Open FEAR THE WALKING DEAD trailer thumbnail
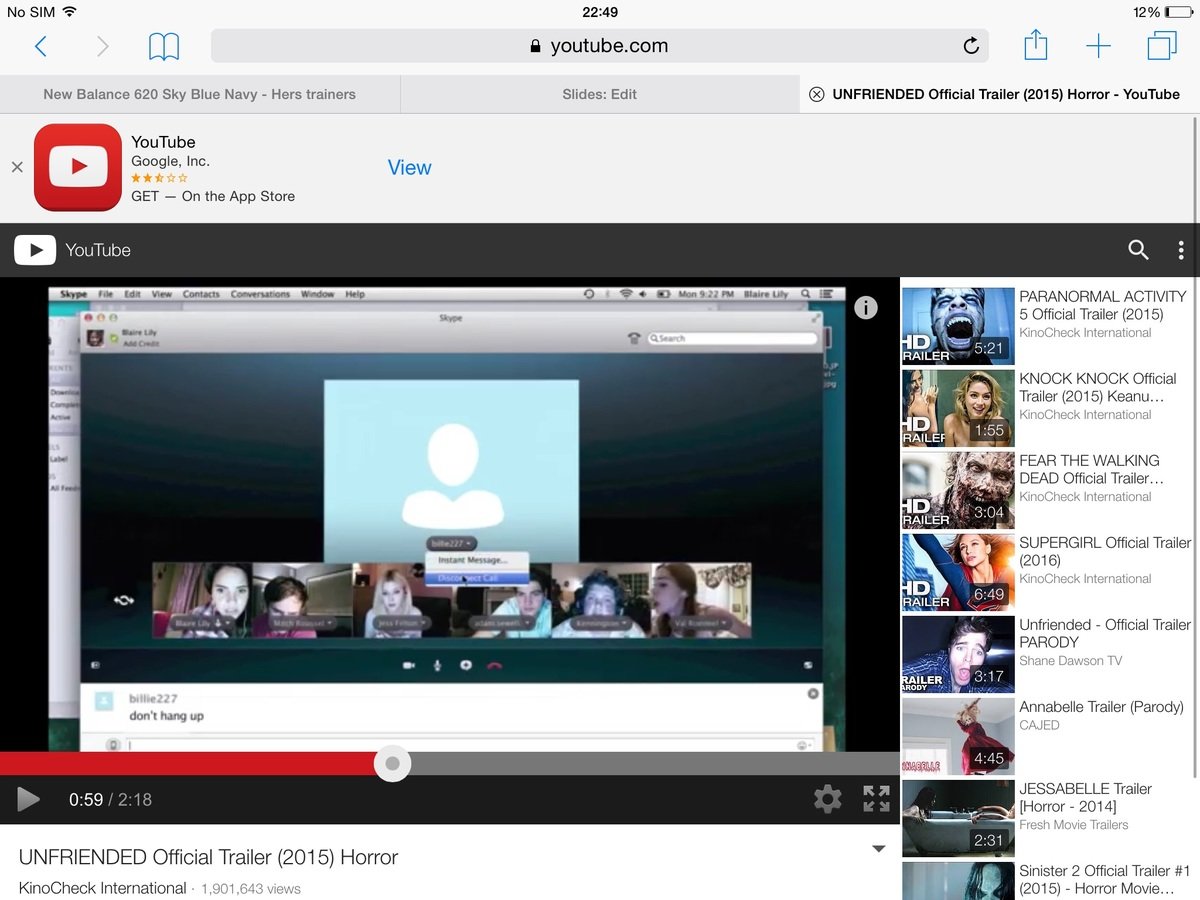The image size is (1200, 900). (958, 490)
